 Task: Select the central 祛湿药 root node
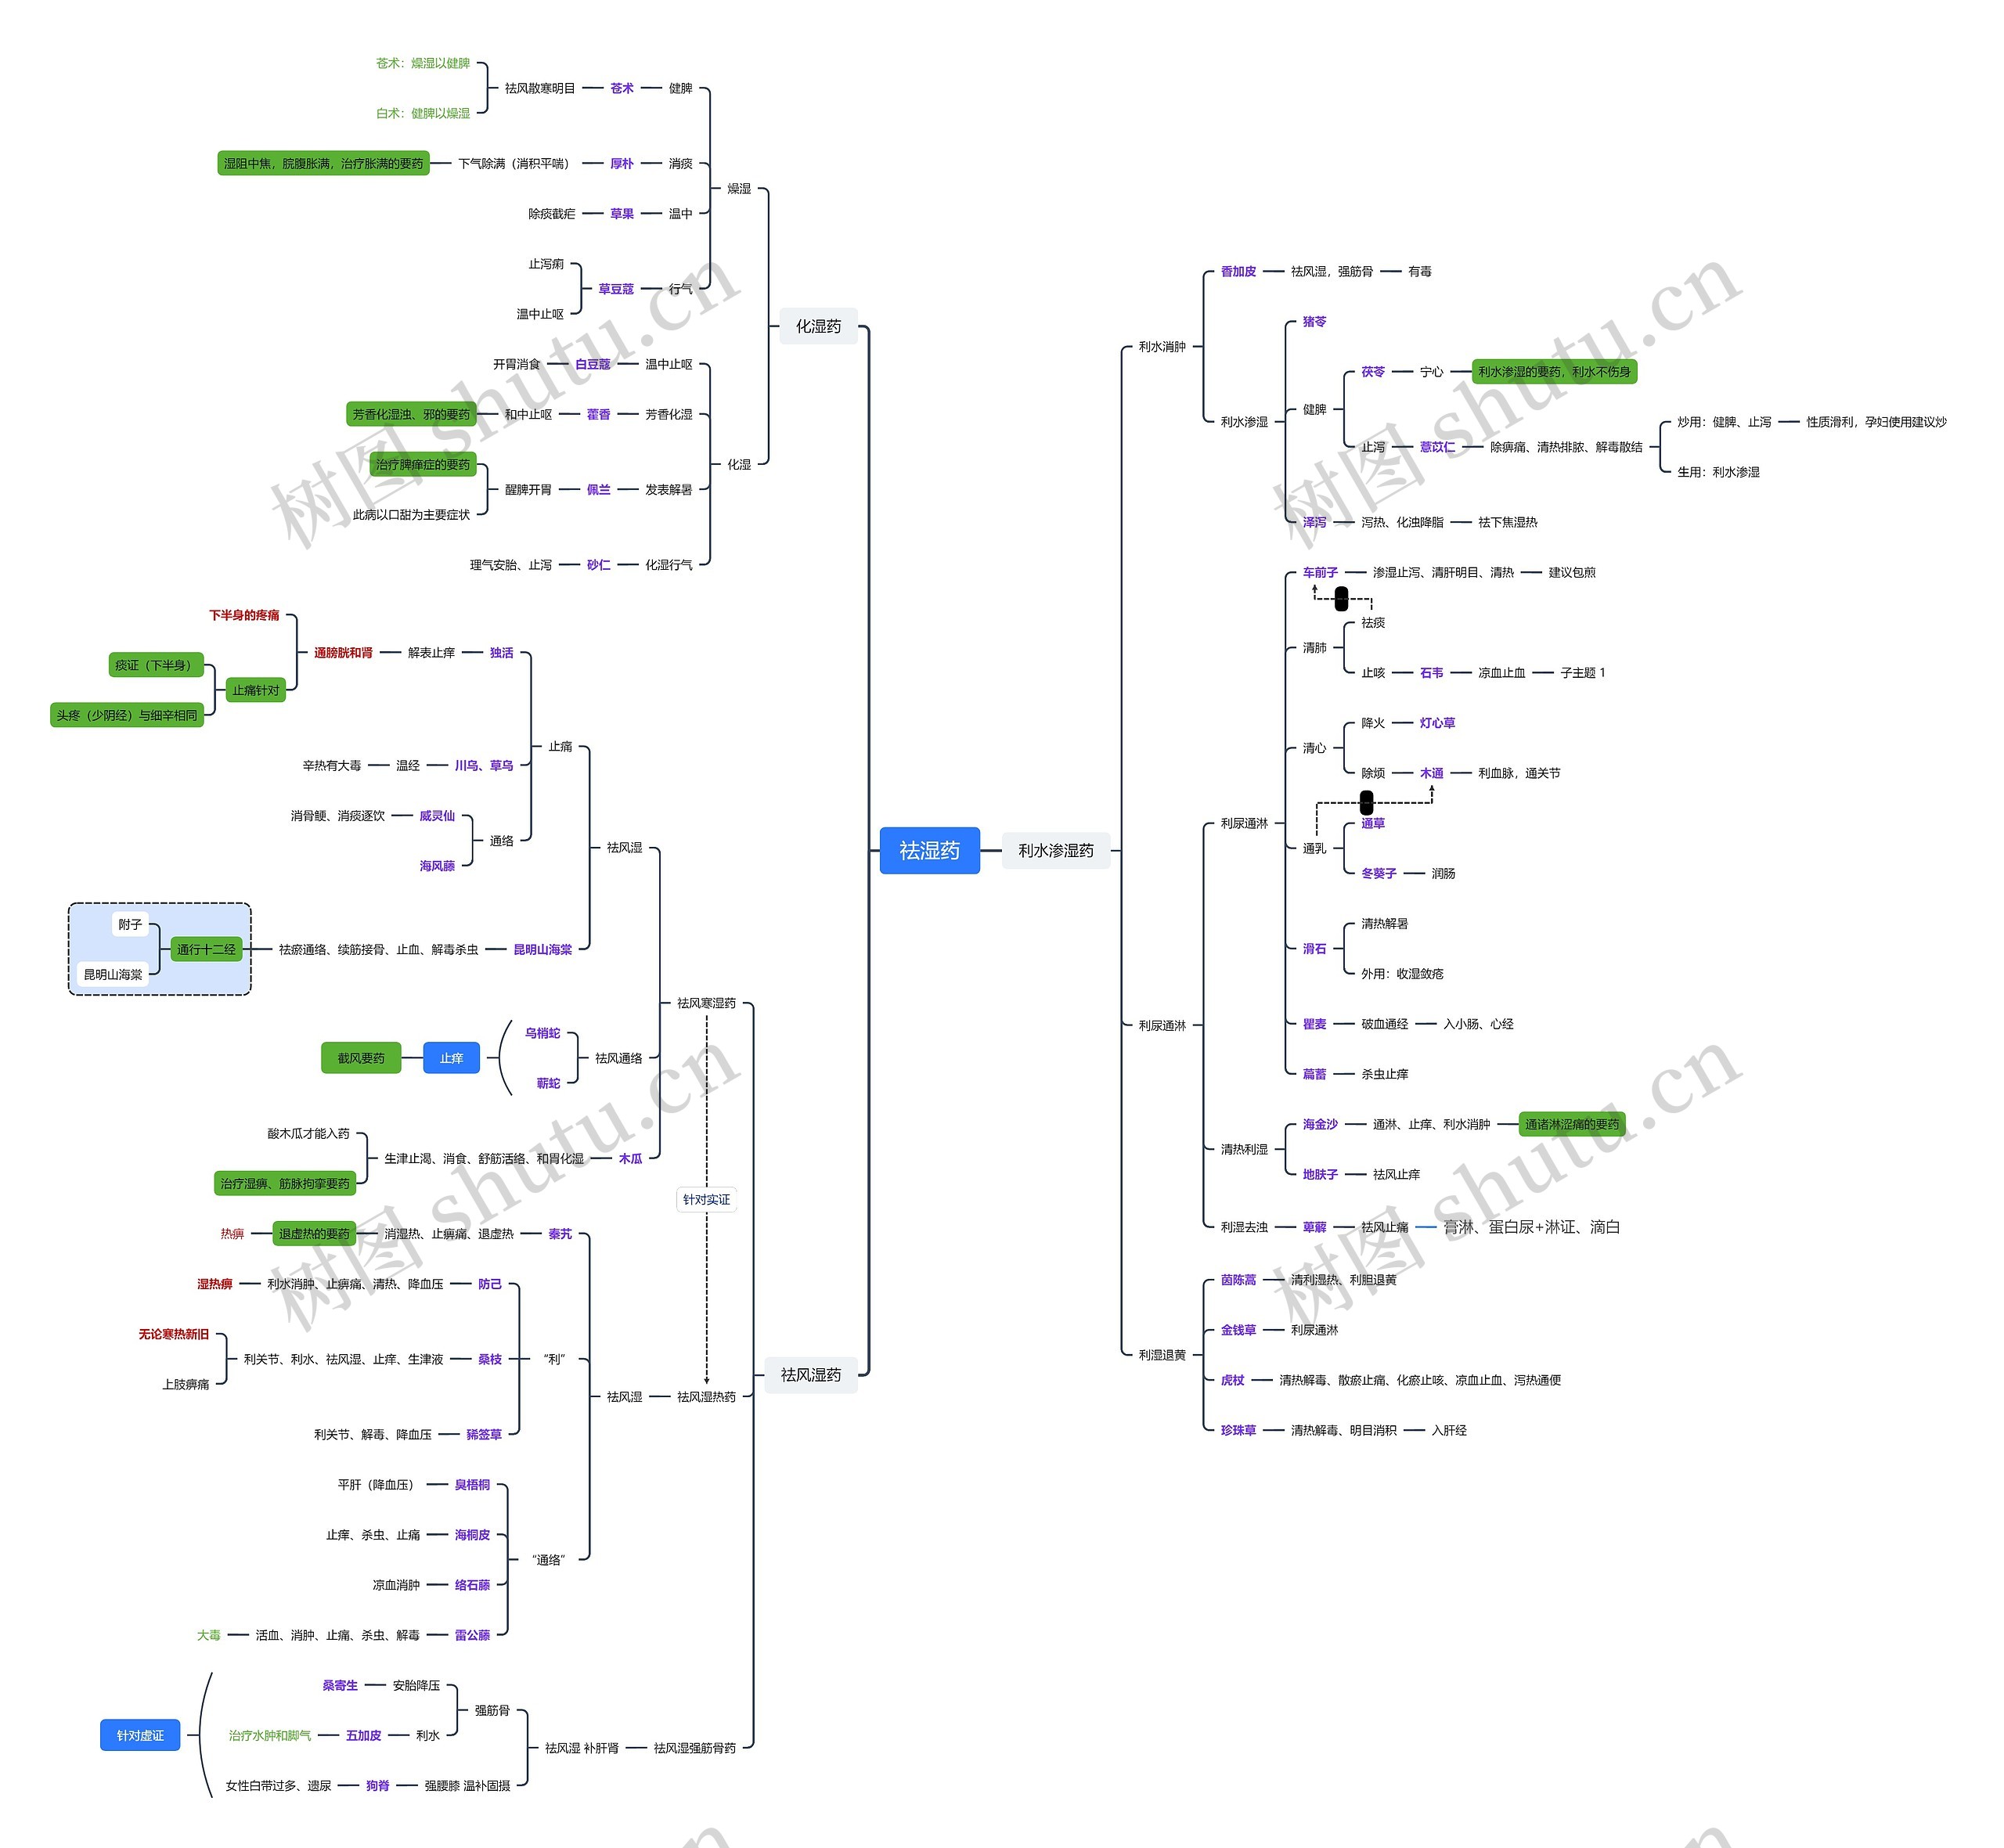929,850
